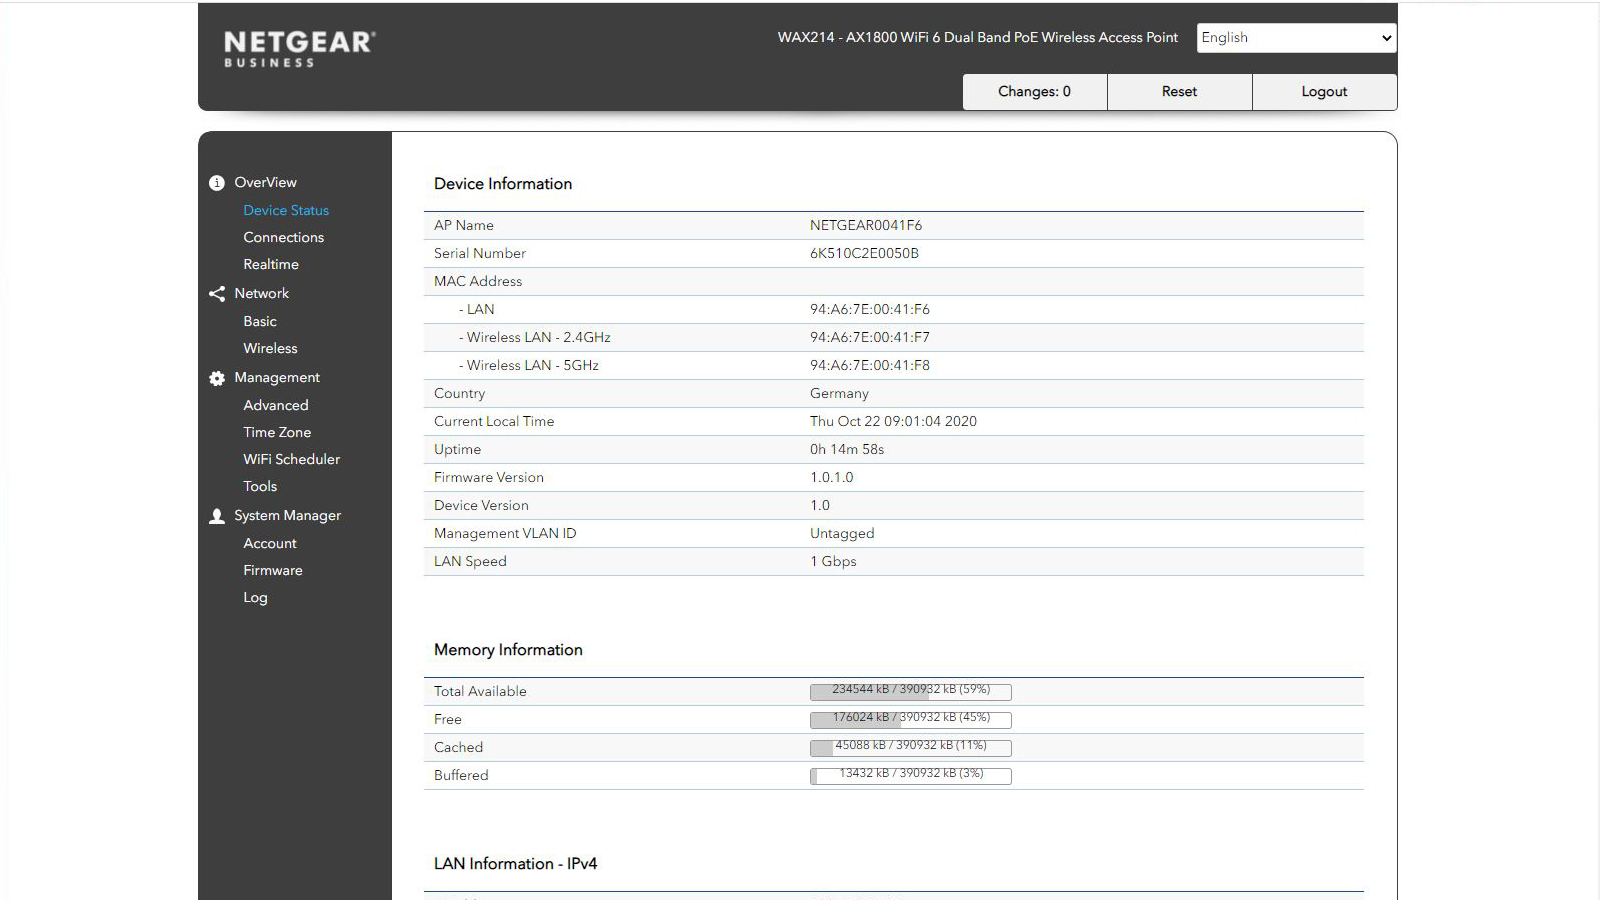Click Firmware Version value 1.0.1.0
This screenshot has height=900, width=1600.
pos(832,478)
